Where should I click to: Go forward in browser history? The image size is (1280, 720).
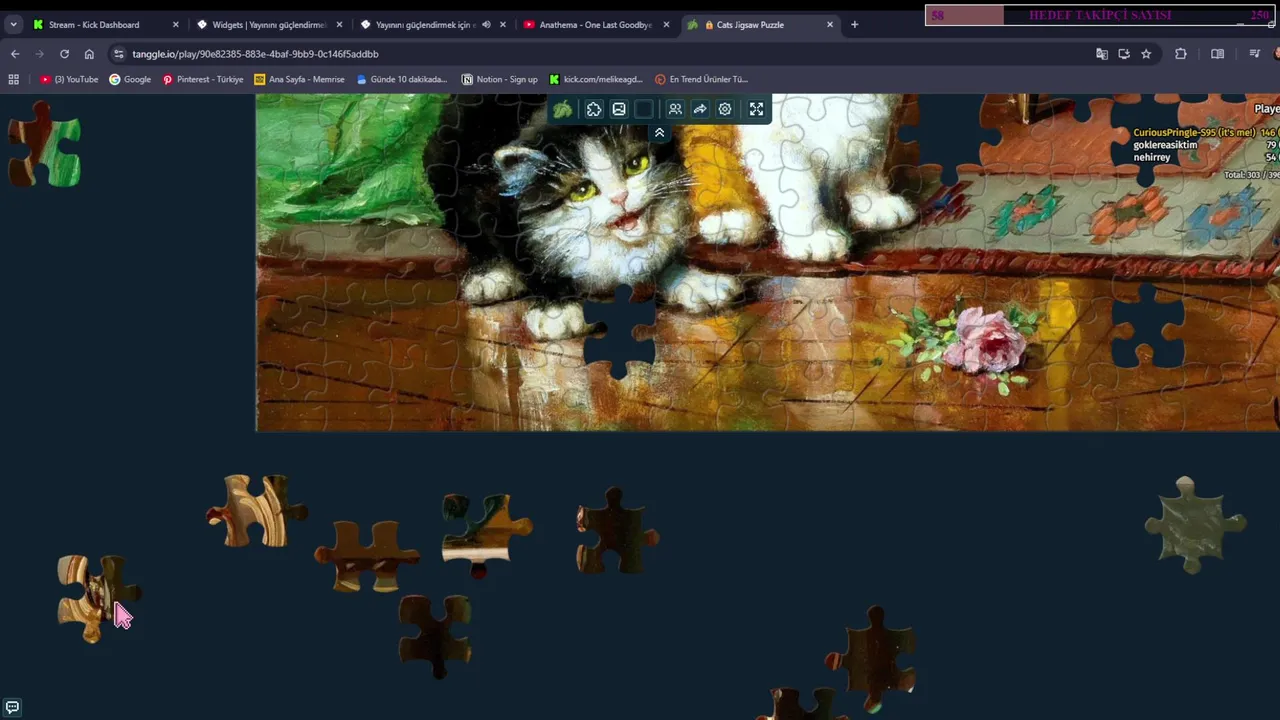coord(40,54)
